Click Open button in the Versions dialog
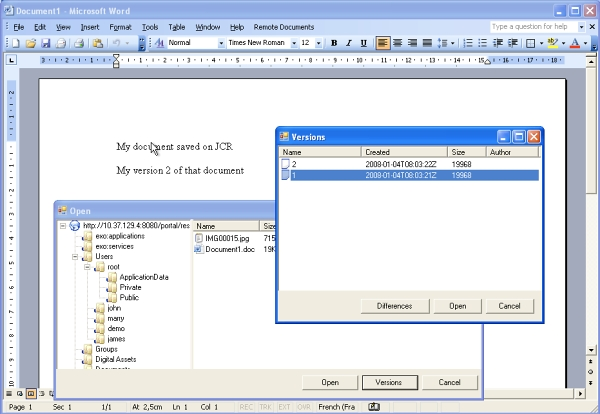Viewport: 600px width, 414px height. coord(458,306)
